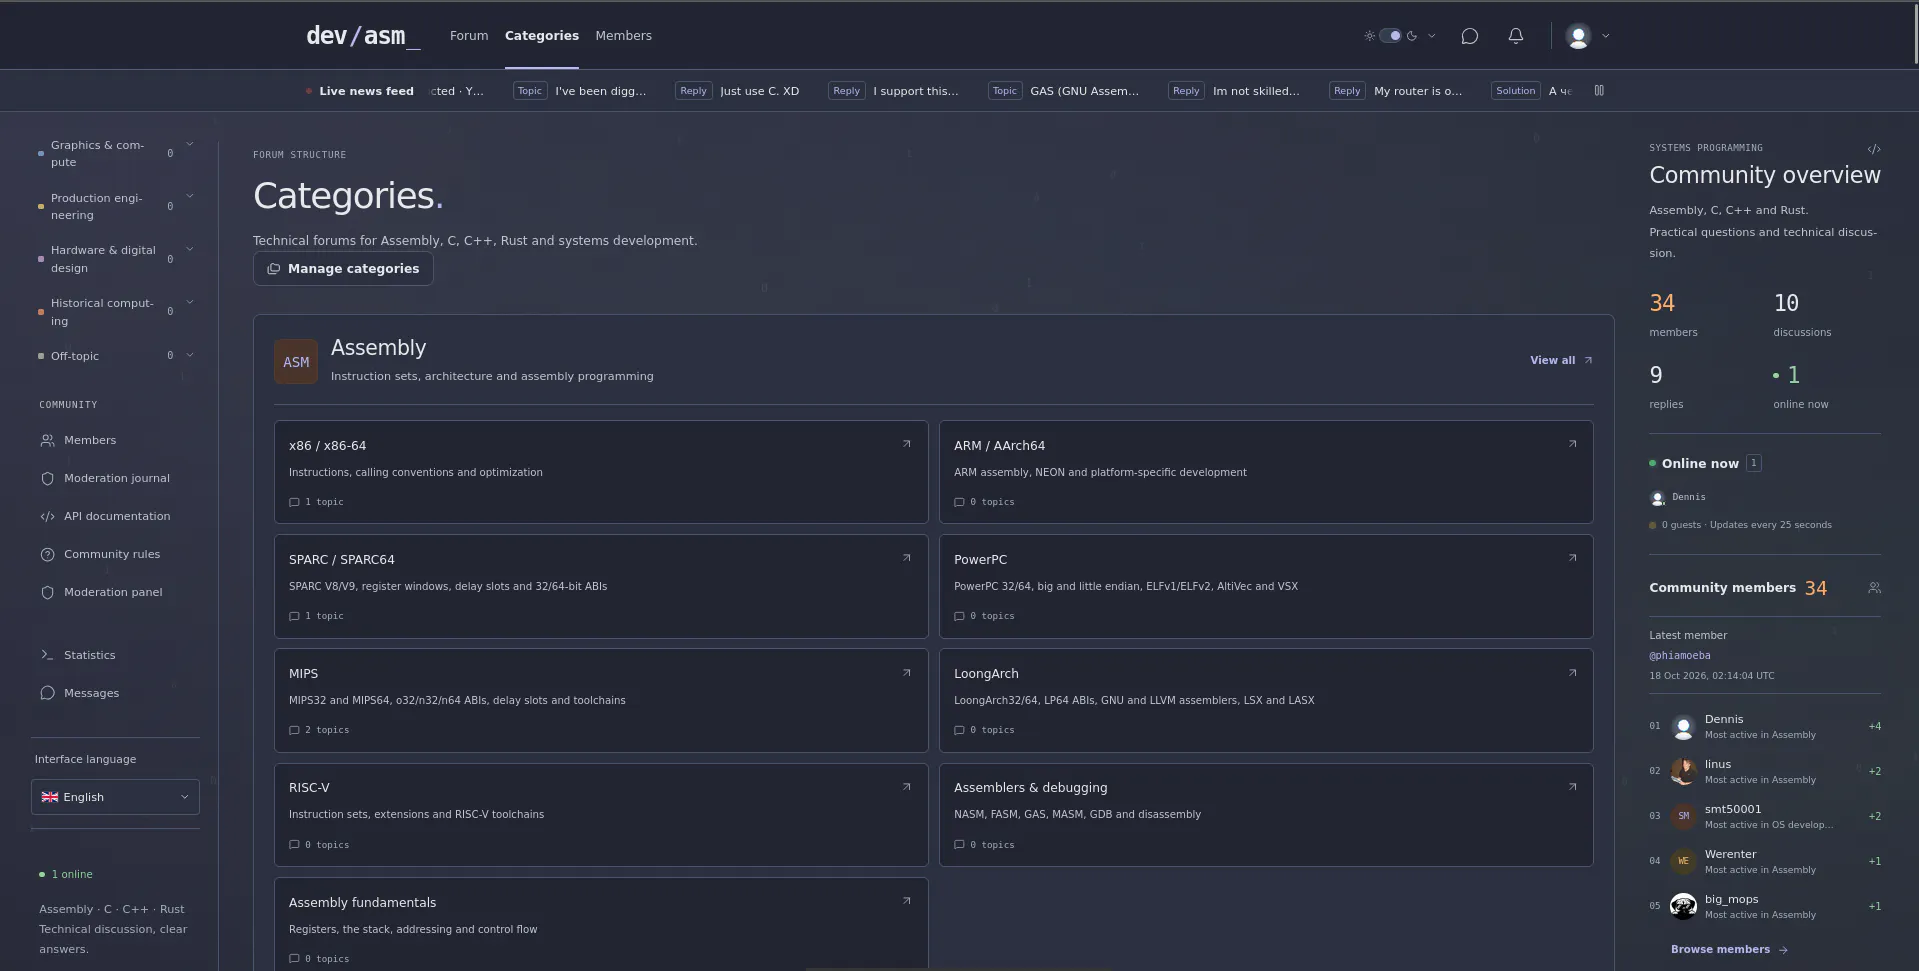Expand Graphics & compute category
1919x971 pixels.
tap(190, 144)
